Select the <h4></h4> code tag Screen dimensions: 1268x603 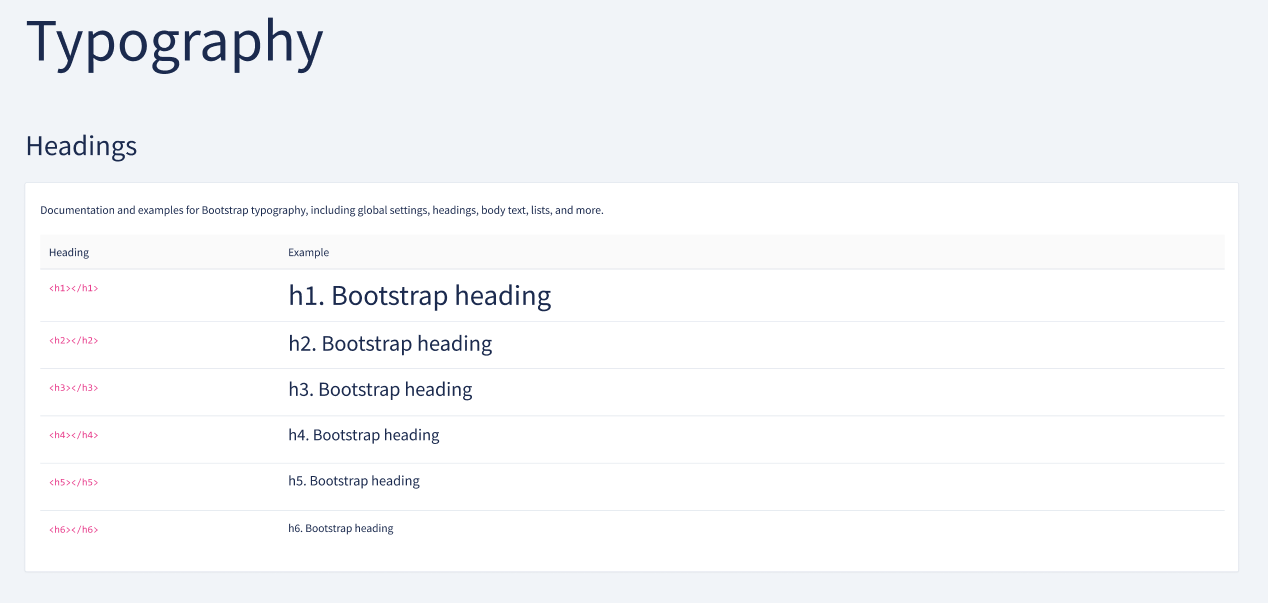pos(74,435)
